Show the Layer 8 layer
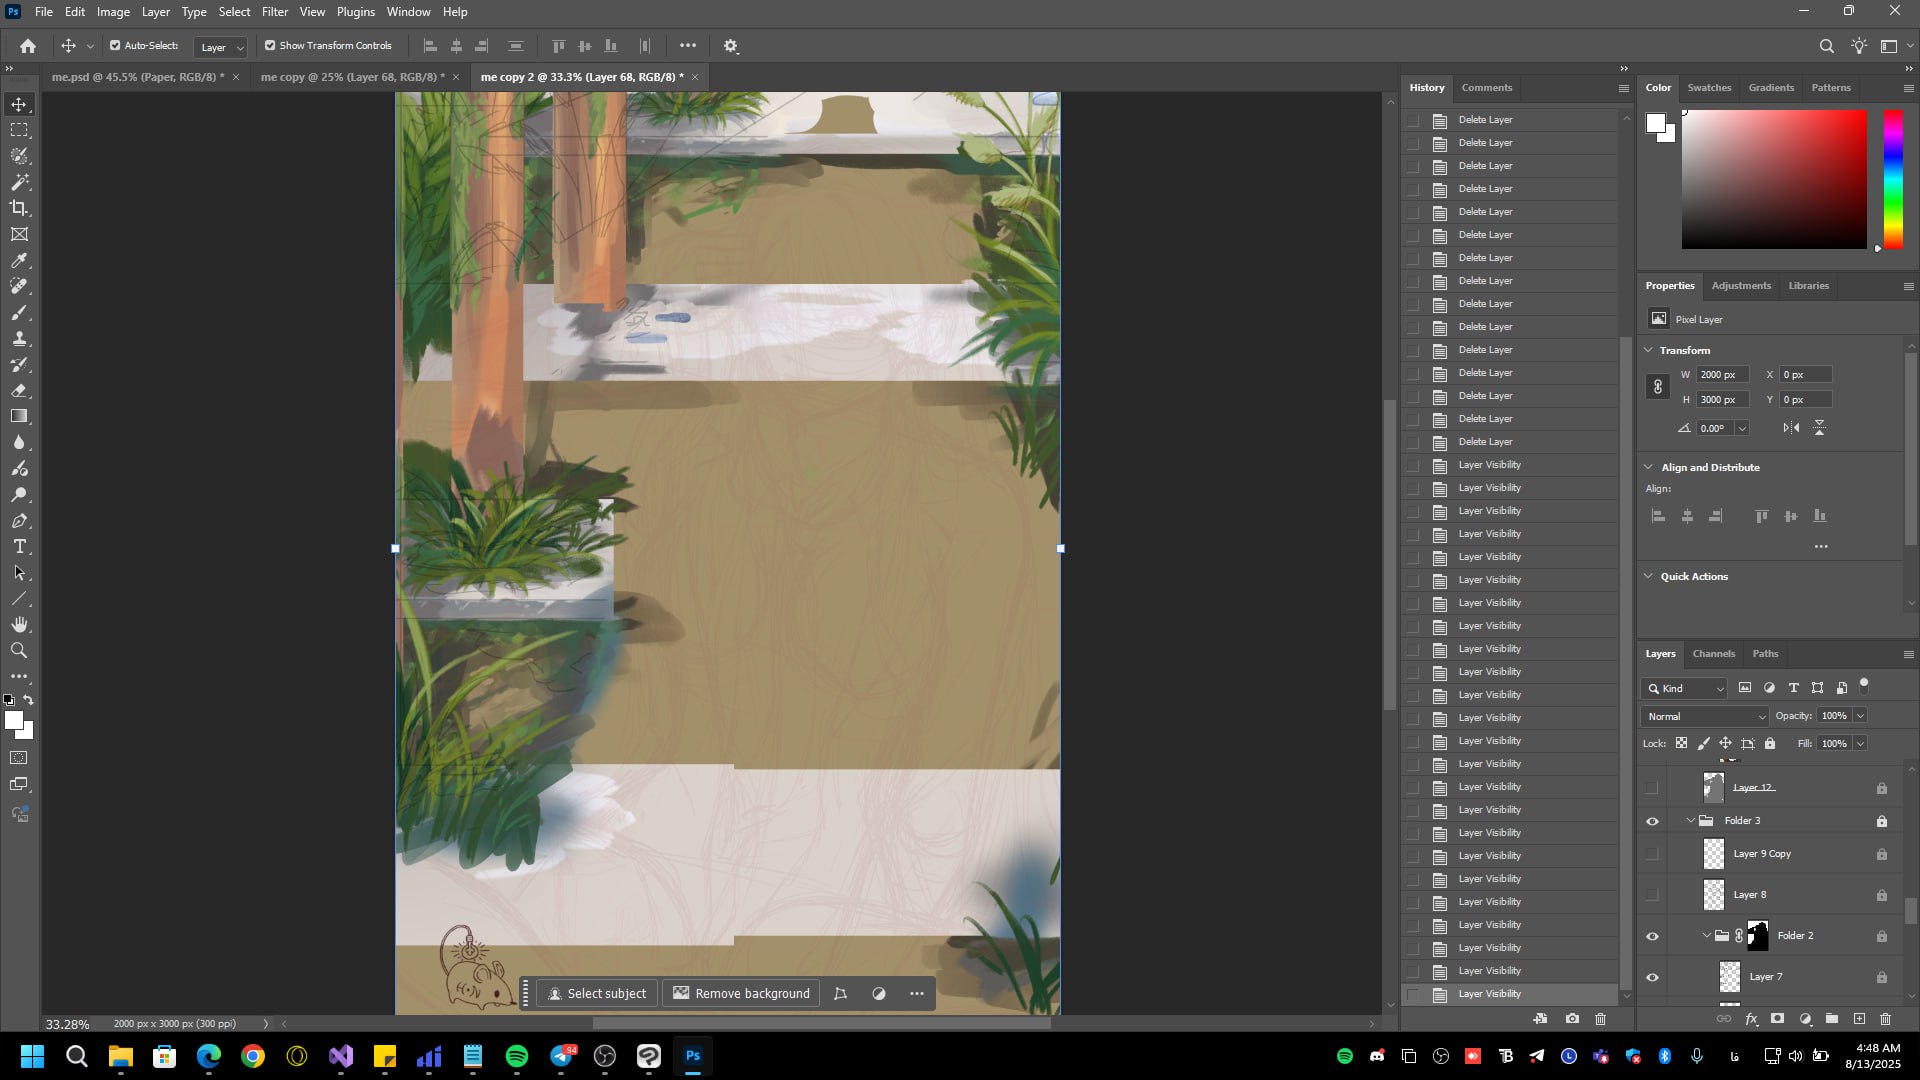 tap(1652, 895)
